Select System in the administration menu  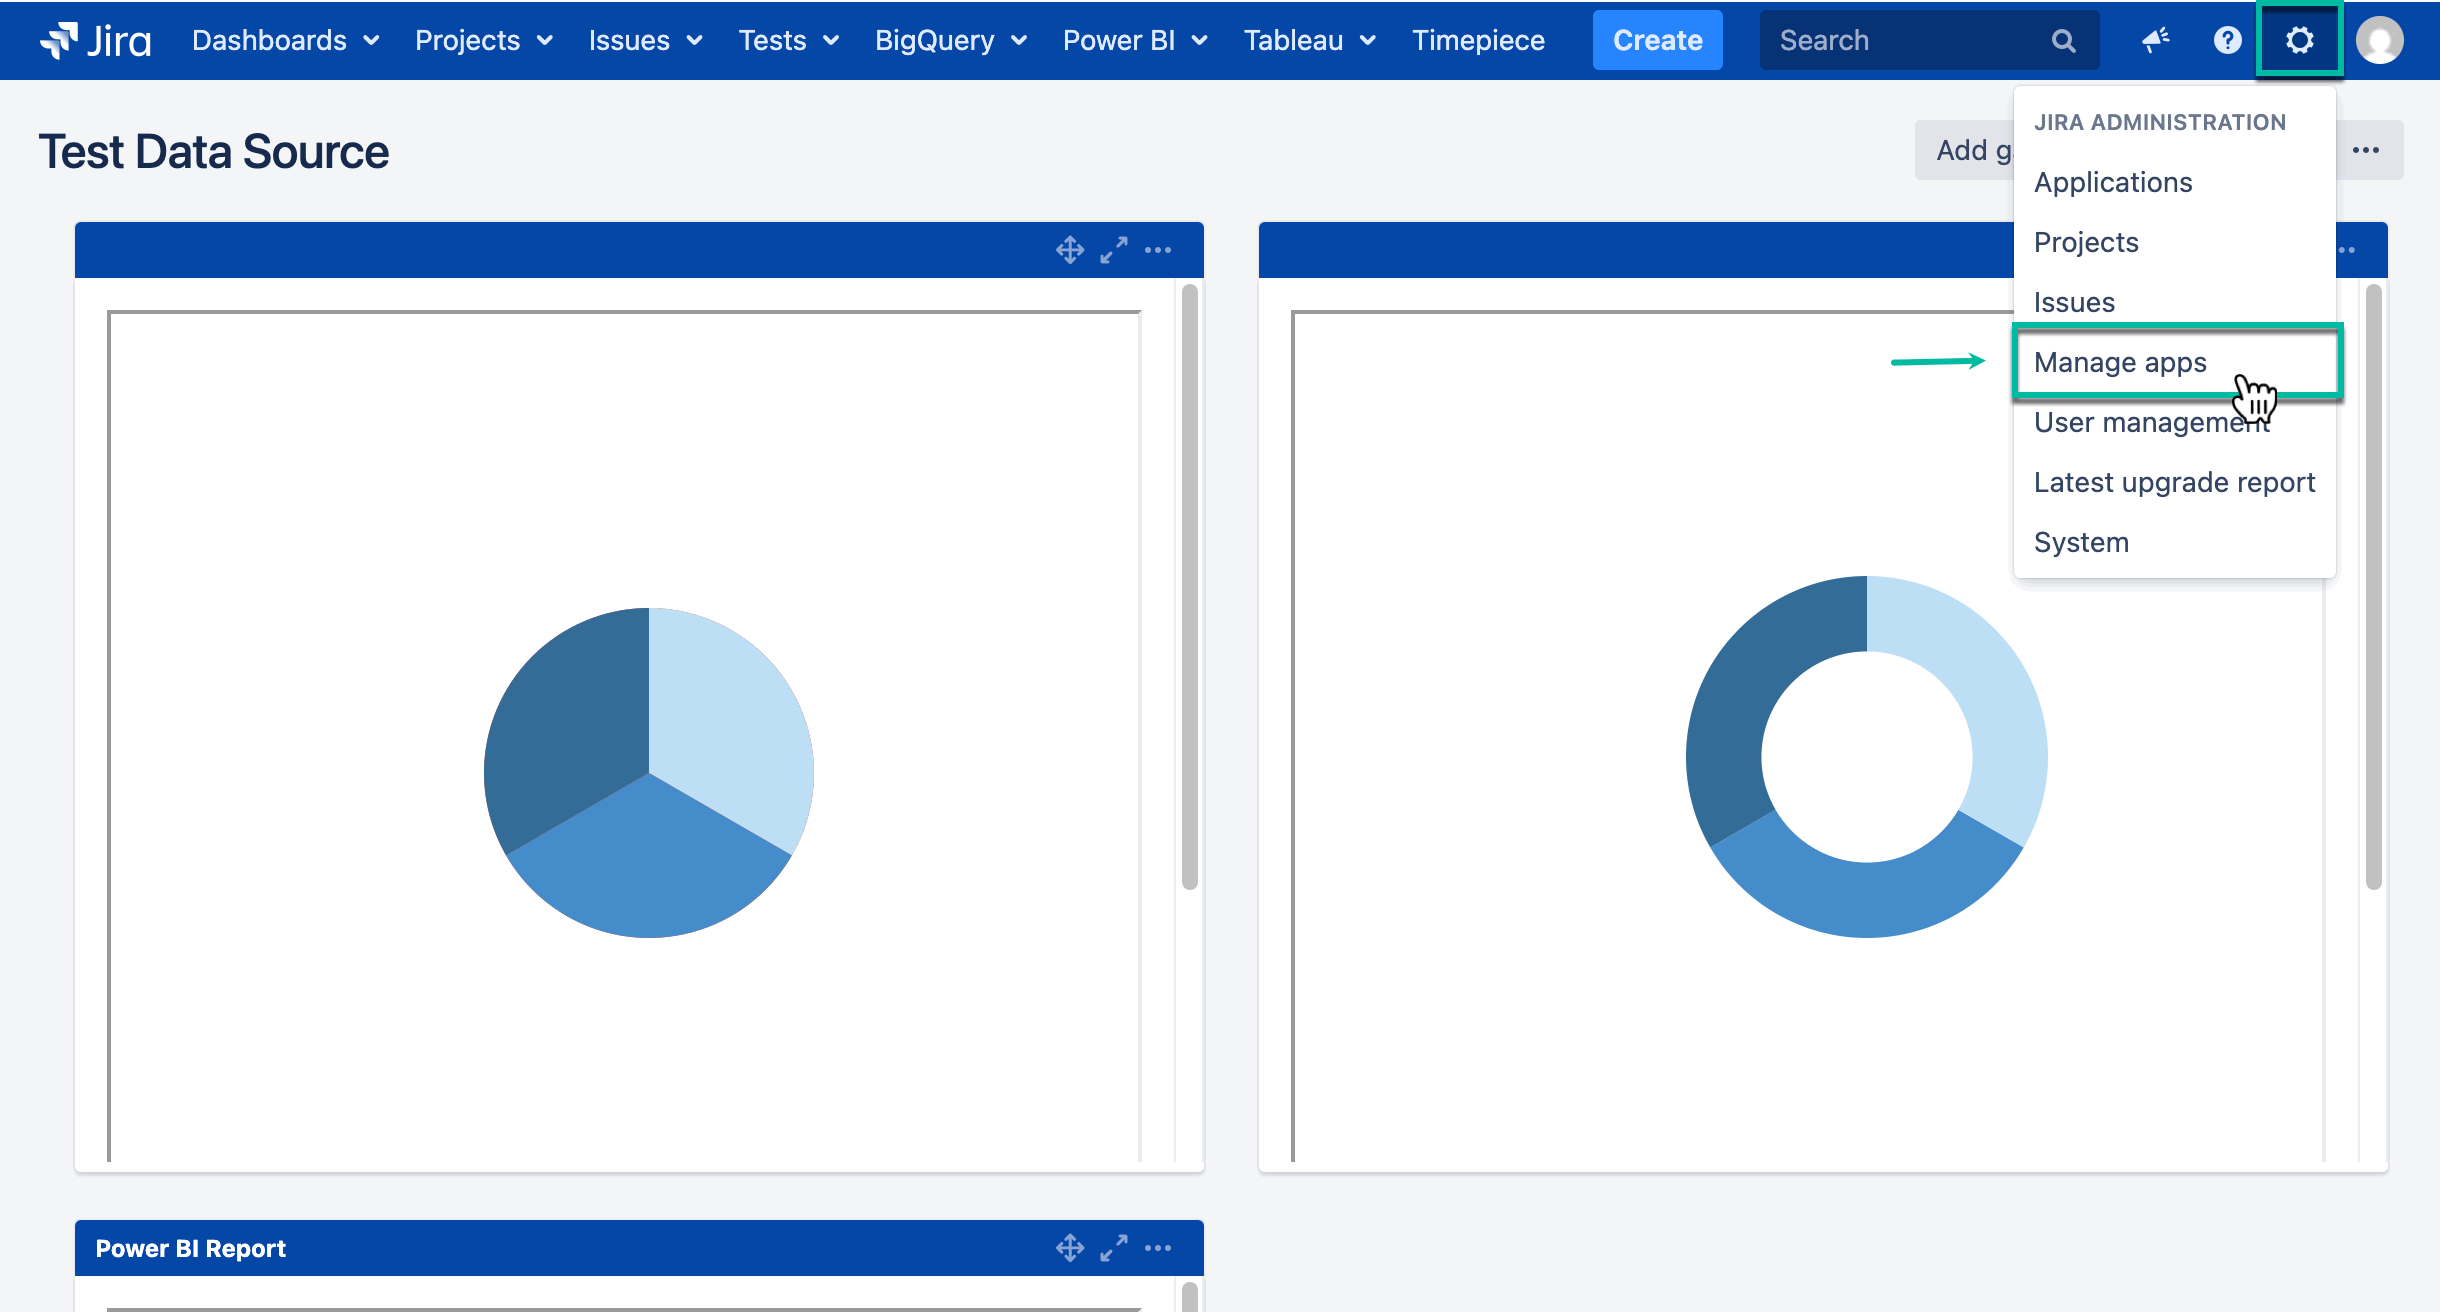click(2081, 541)
